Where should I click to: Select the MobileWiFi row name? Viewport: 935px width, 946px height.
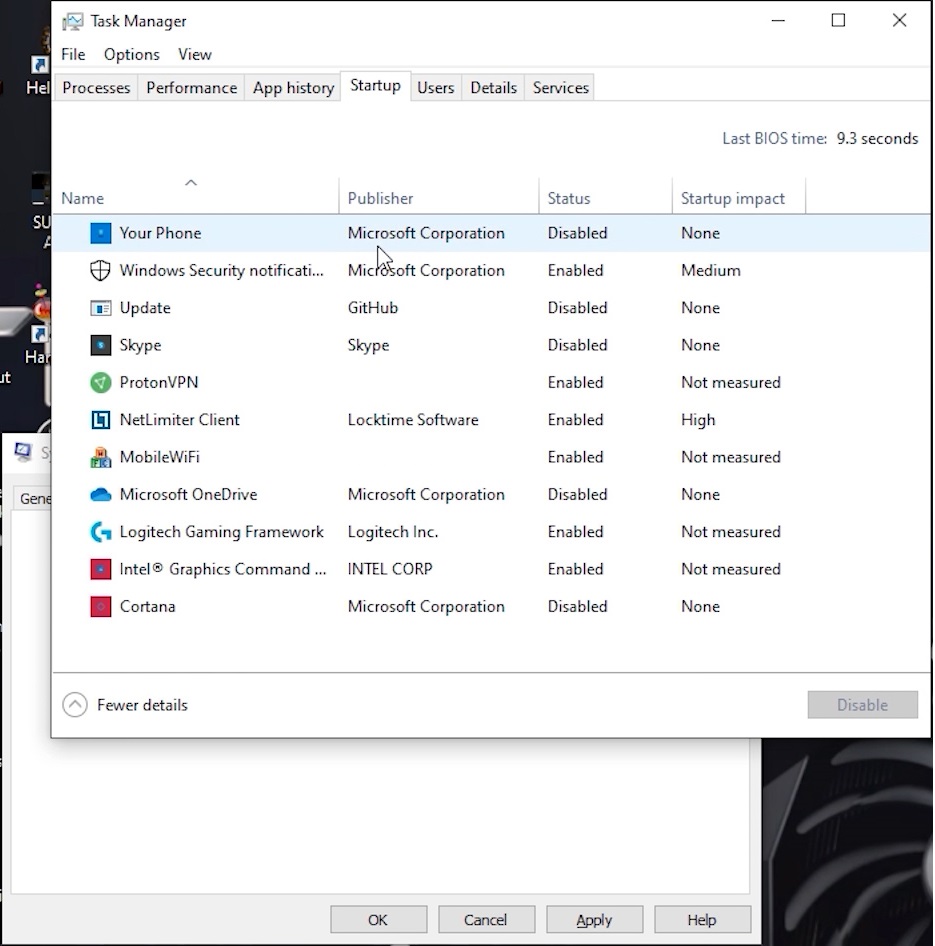tap(159, 457)
